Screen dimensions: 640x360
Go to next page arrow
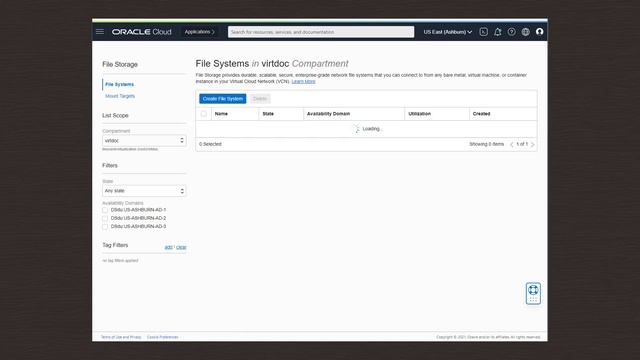[532, 144]
